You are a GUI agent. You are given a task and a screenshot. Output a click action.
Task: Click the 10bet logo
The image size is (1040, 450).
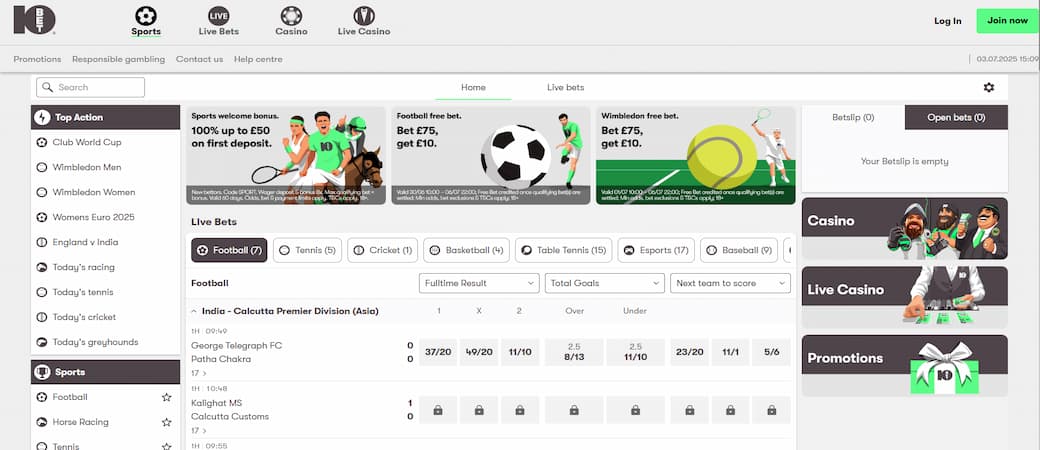35,20
